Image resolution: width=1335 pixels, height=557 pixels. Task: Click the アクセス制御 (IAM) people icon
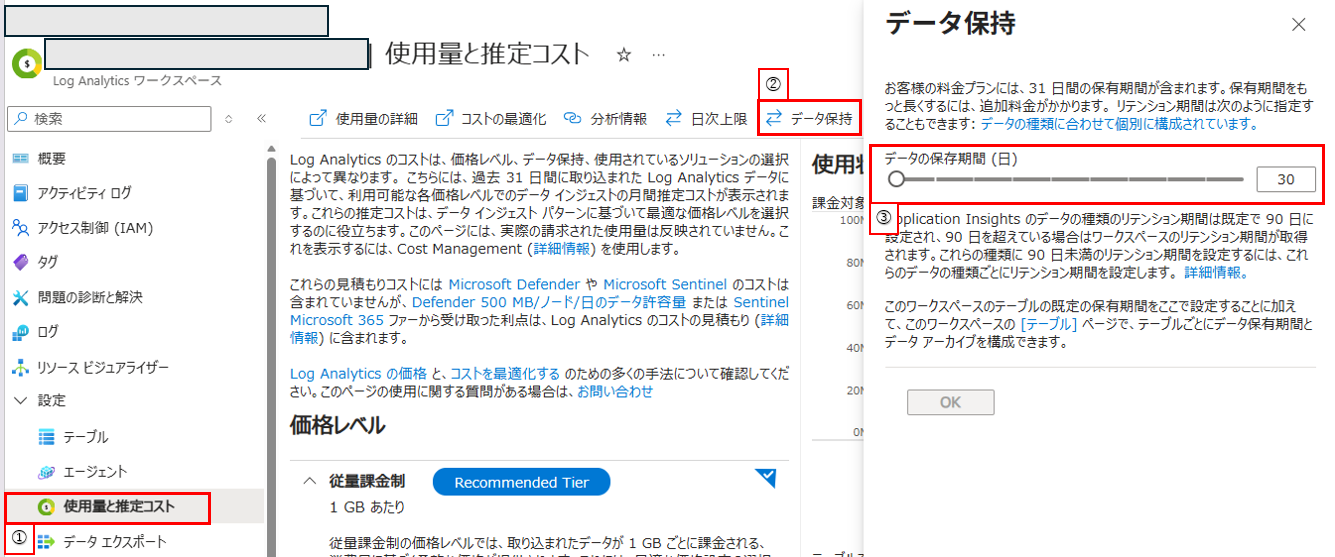[x=20, y=228]
